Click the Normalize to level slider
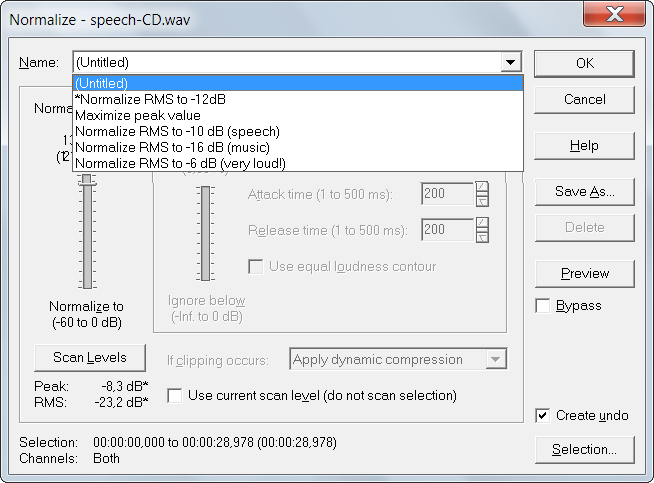 coord(87,230)
